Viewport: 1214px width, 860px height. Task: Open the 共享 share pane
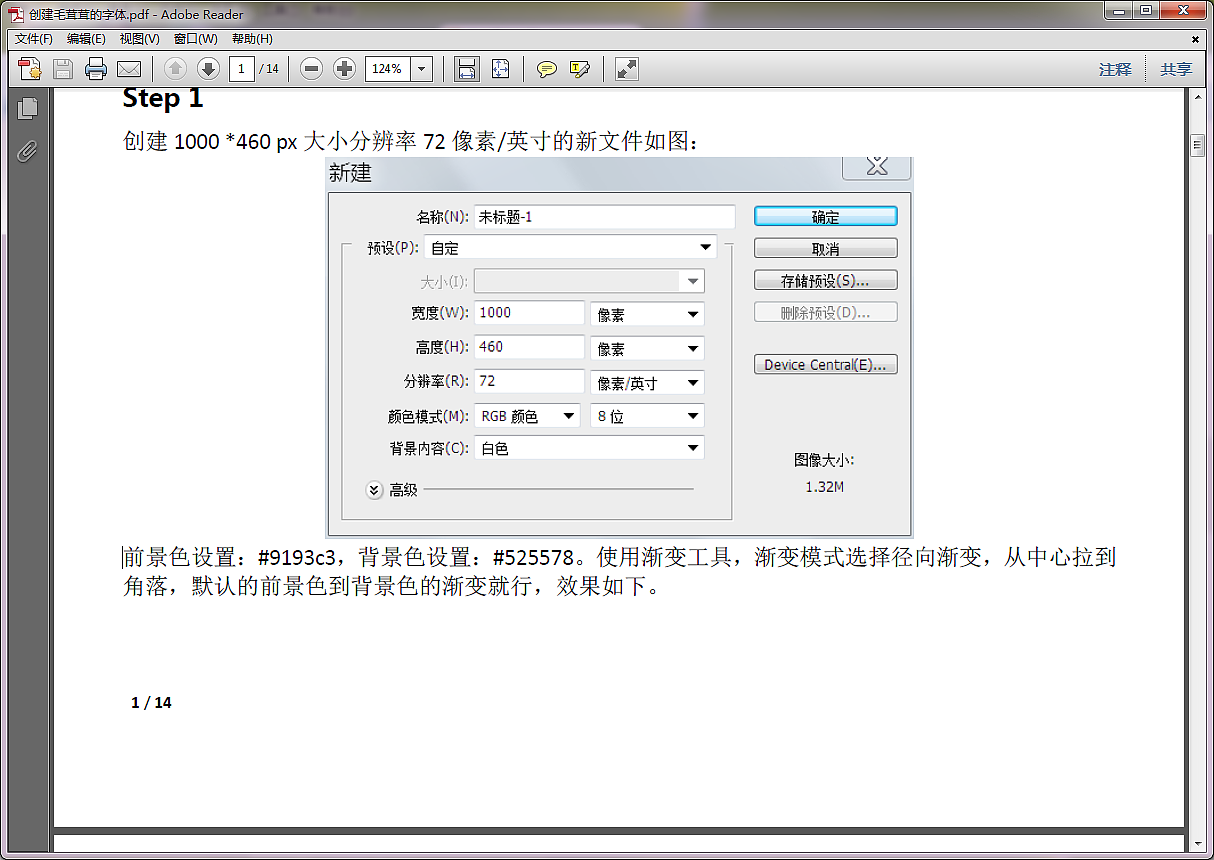coord(1176,69)
